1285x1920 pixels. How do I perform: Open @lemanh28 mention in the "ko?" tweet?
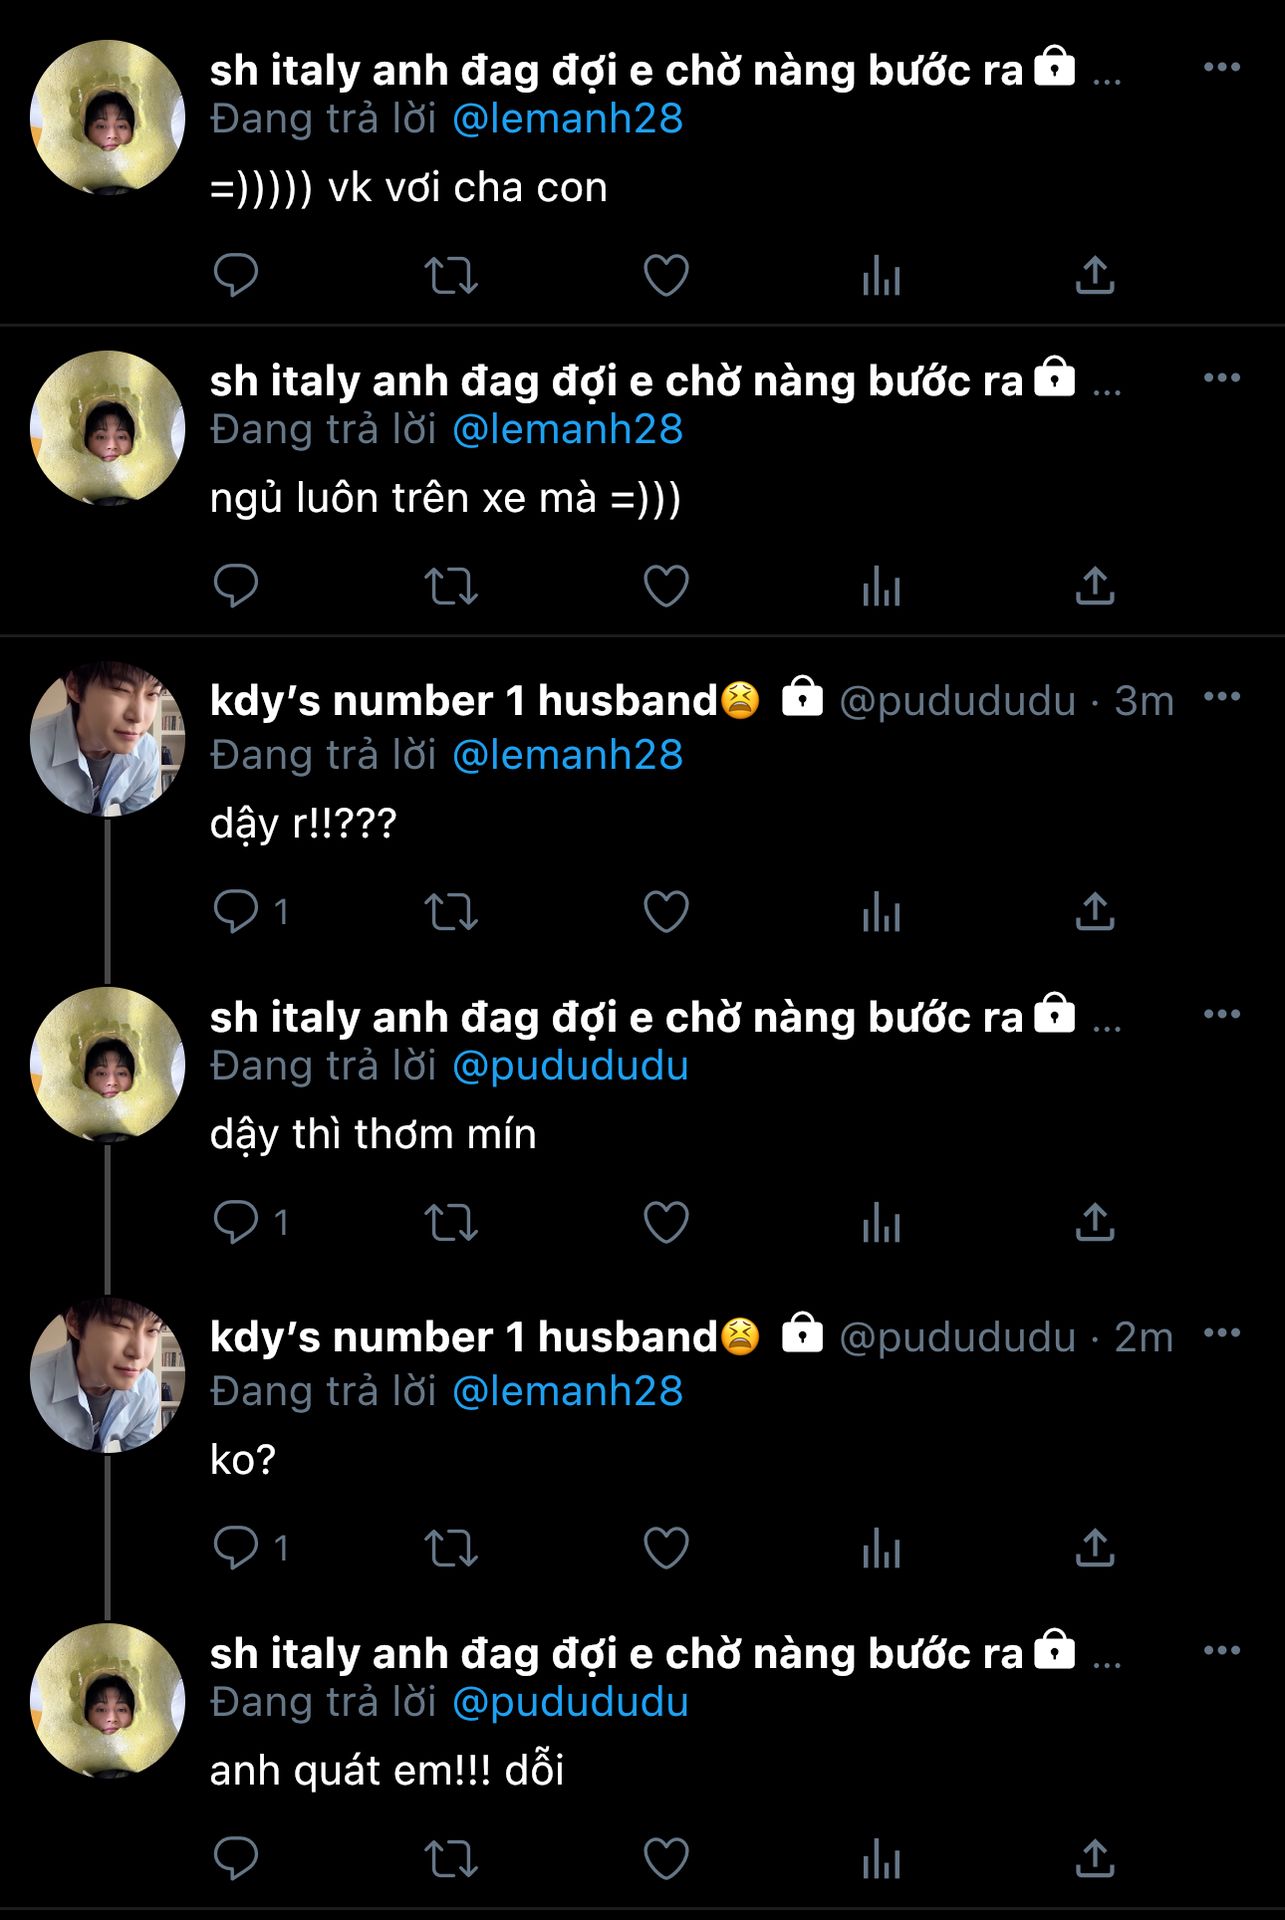tap(568, 1391)
